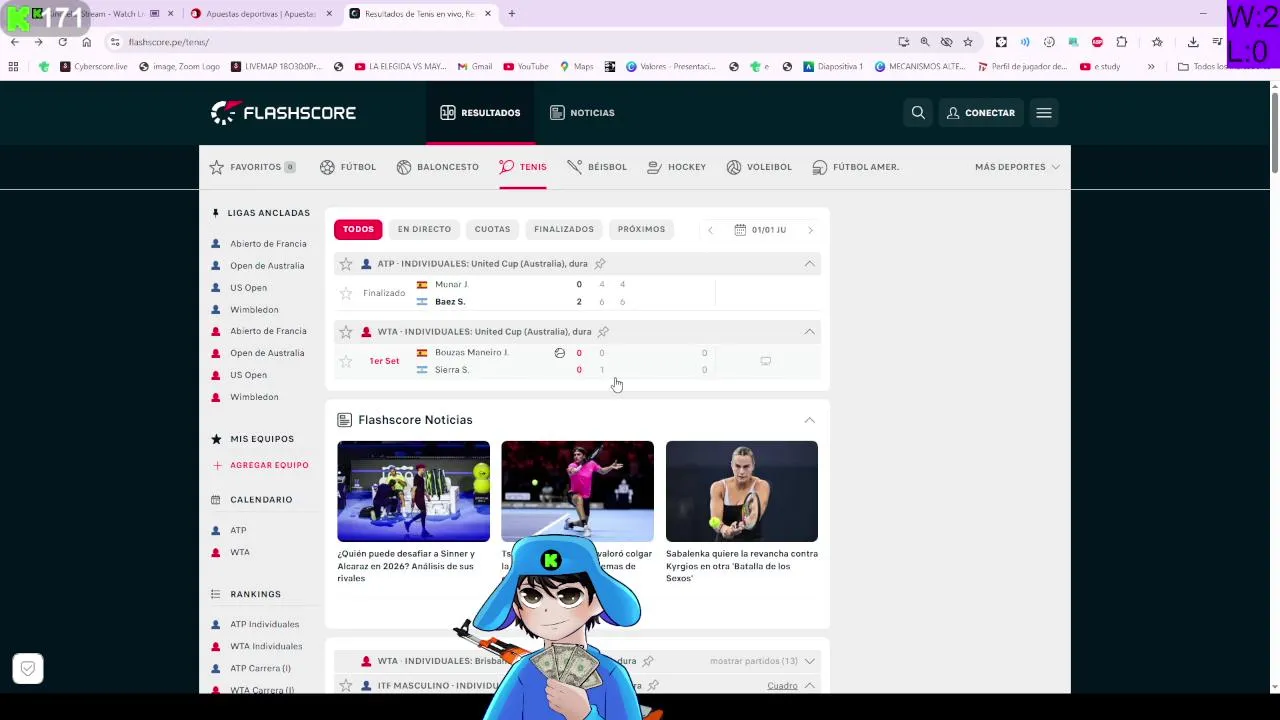Favorite the Munar vs Baez match
The width and height of the screenshot is (1280, 720).
click(346, 293)
